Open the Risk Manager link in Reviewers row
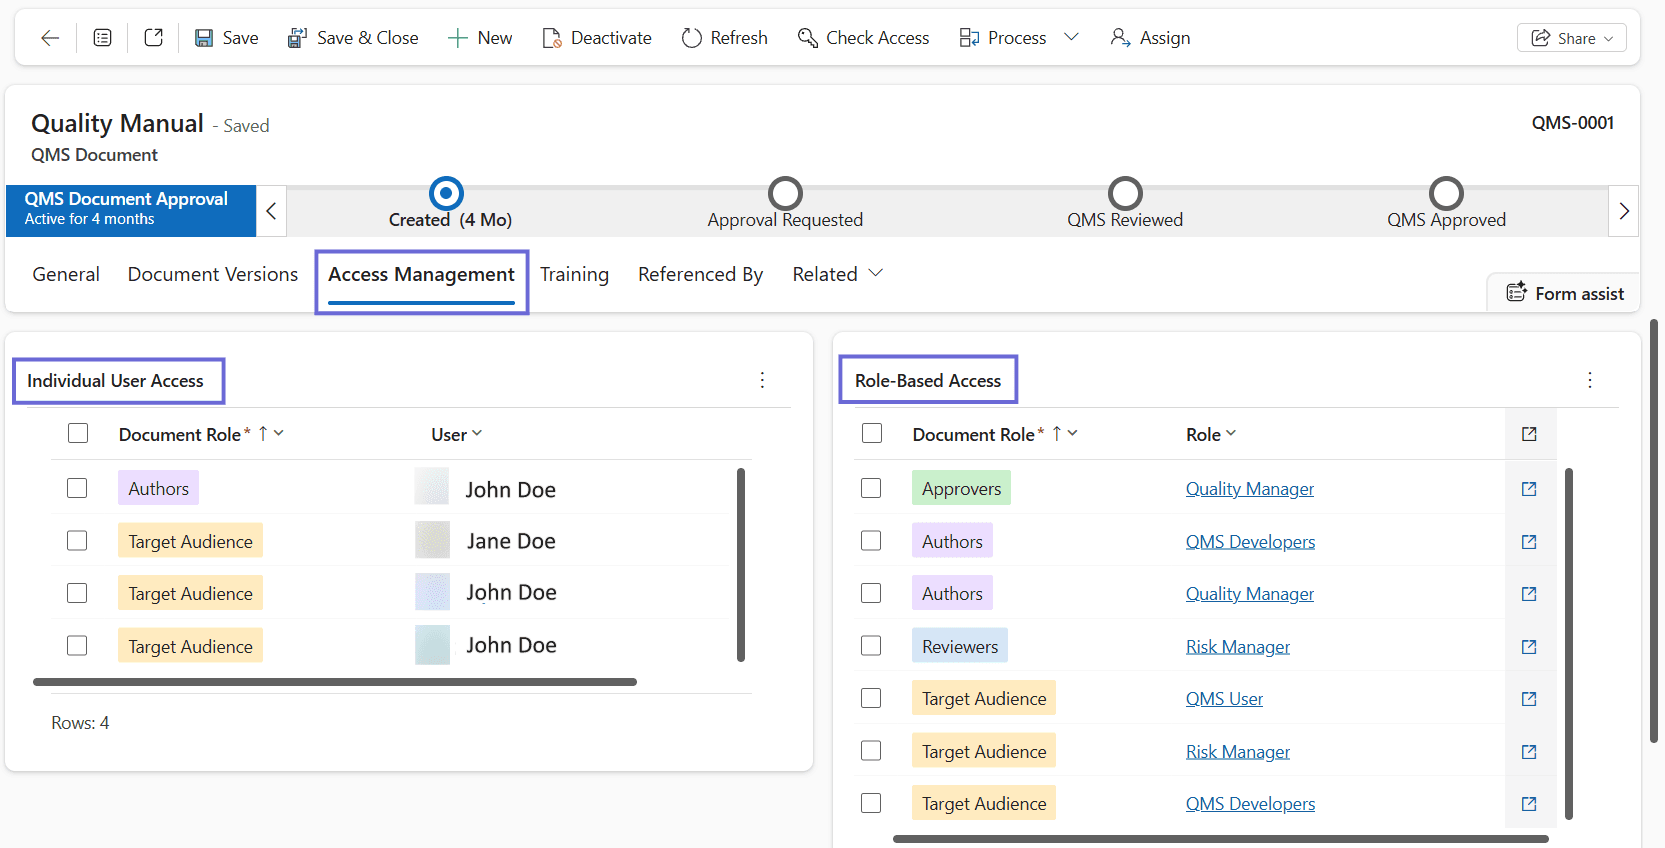 click(x=1238, y=646)
